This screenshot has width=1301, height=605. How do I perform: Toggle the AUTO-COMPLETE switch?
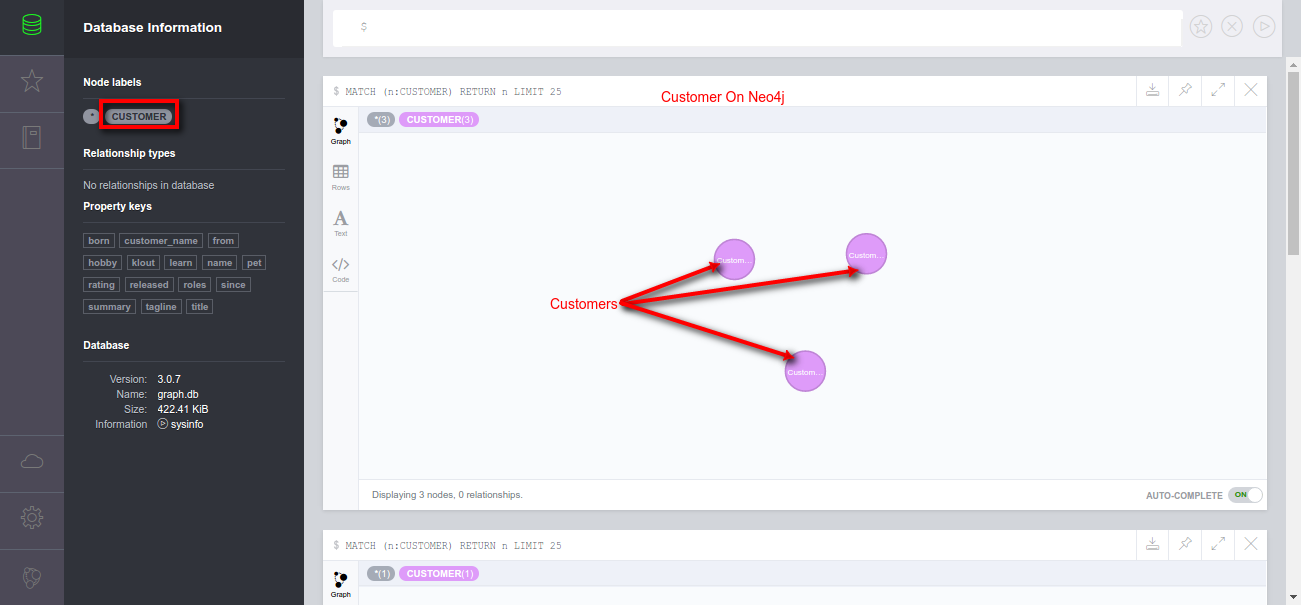pos(1245,495)
